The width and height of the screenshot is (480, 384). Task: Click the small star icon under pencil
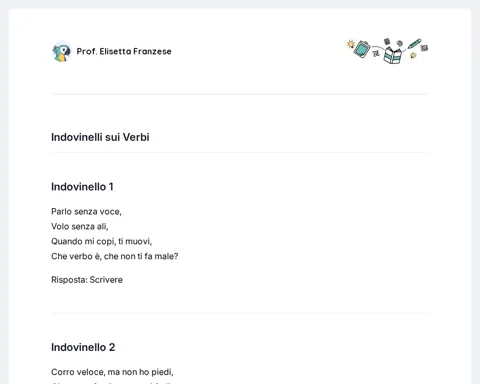click(413, 55)
